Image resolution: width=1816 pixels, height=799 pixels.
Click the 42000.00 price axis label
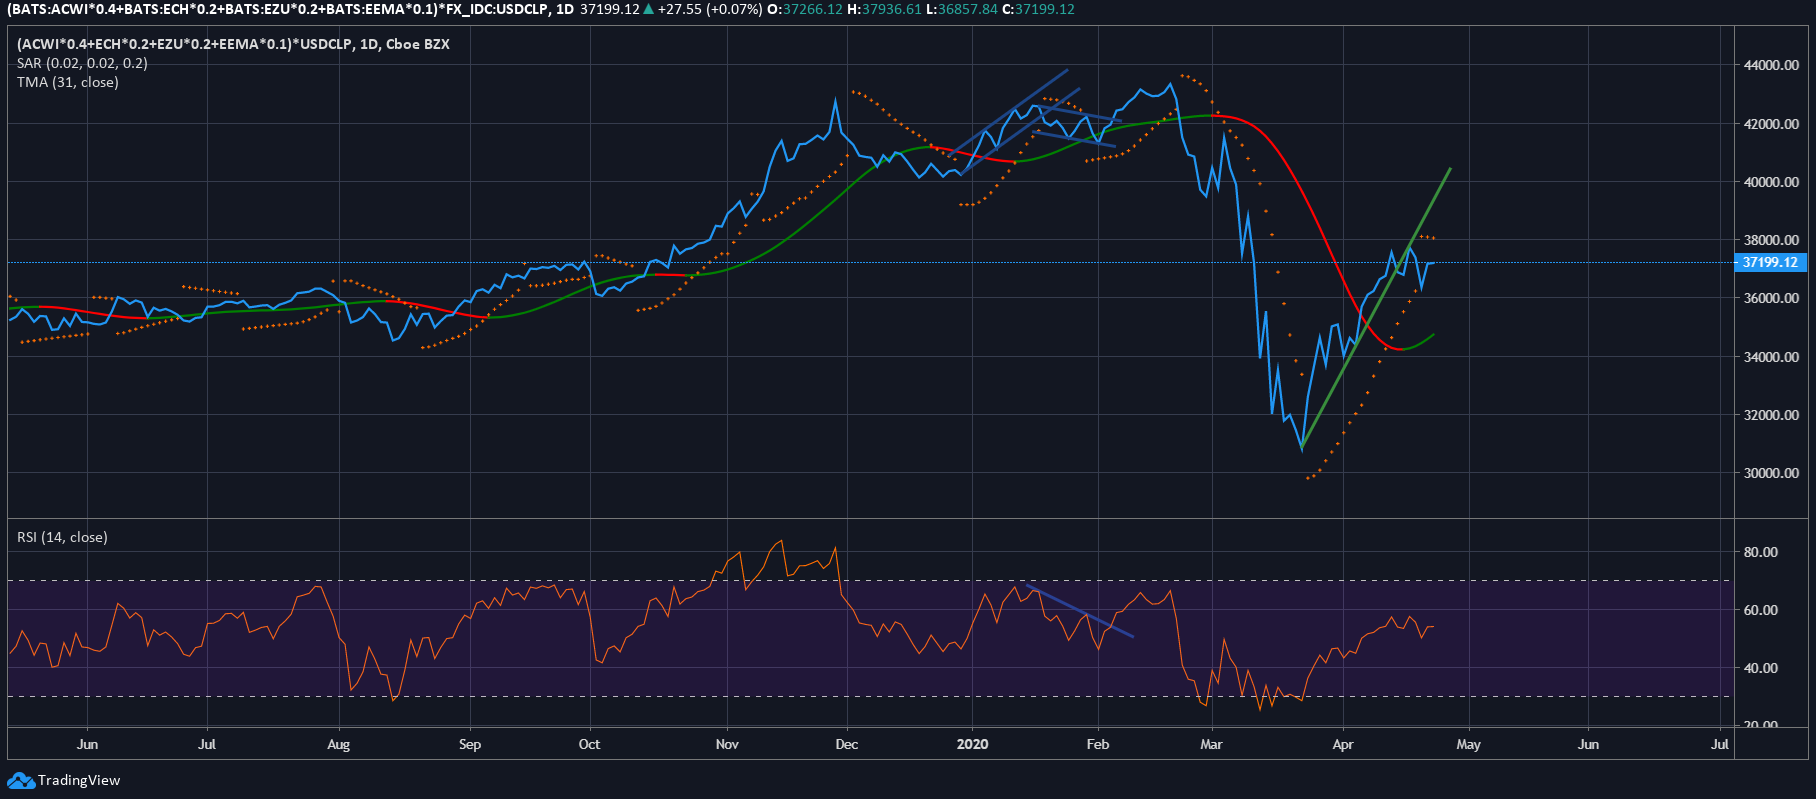coord(1771,124)
